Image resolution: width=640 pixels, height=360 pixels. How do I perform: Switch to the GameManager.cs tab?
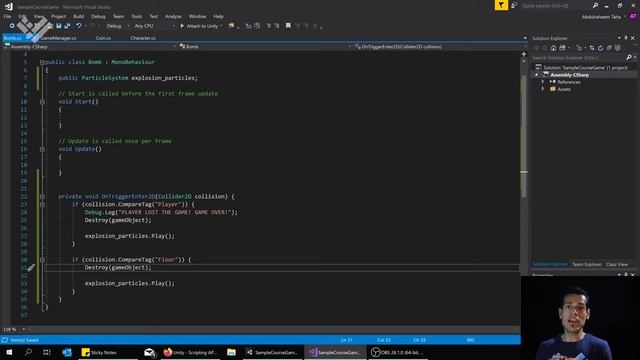click(58, 38)
